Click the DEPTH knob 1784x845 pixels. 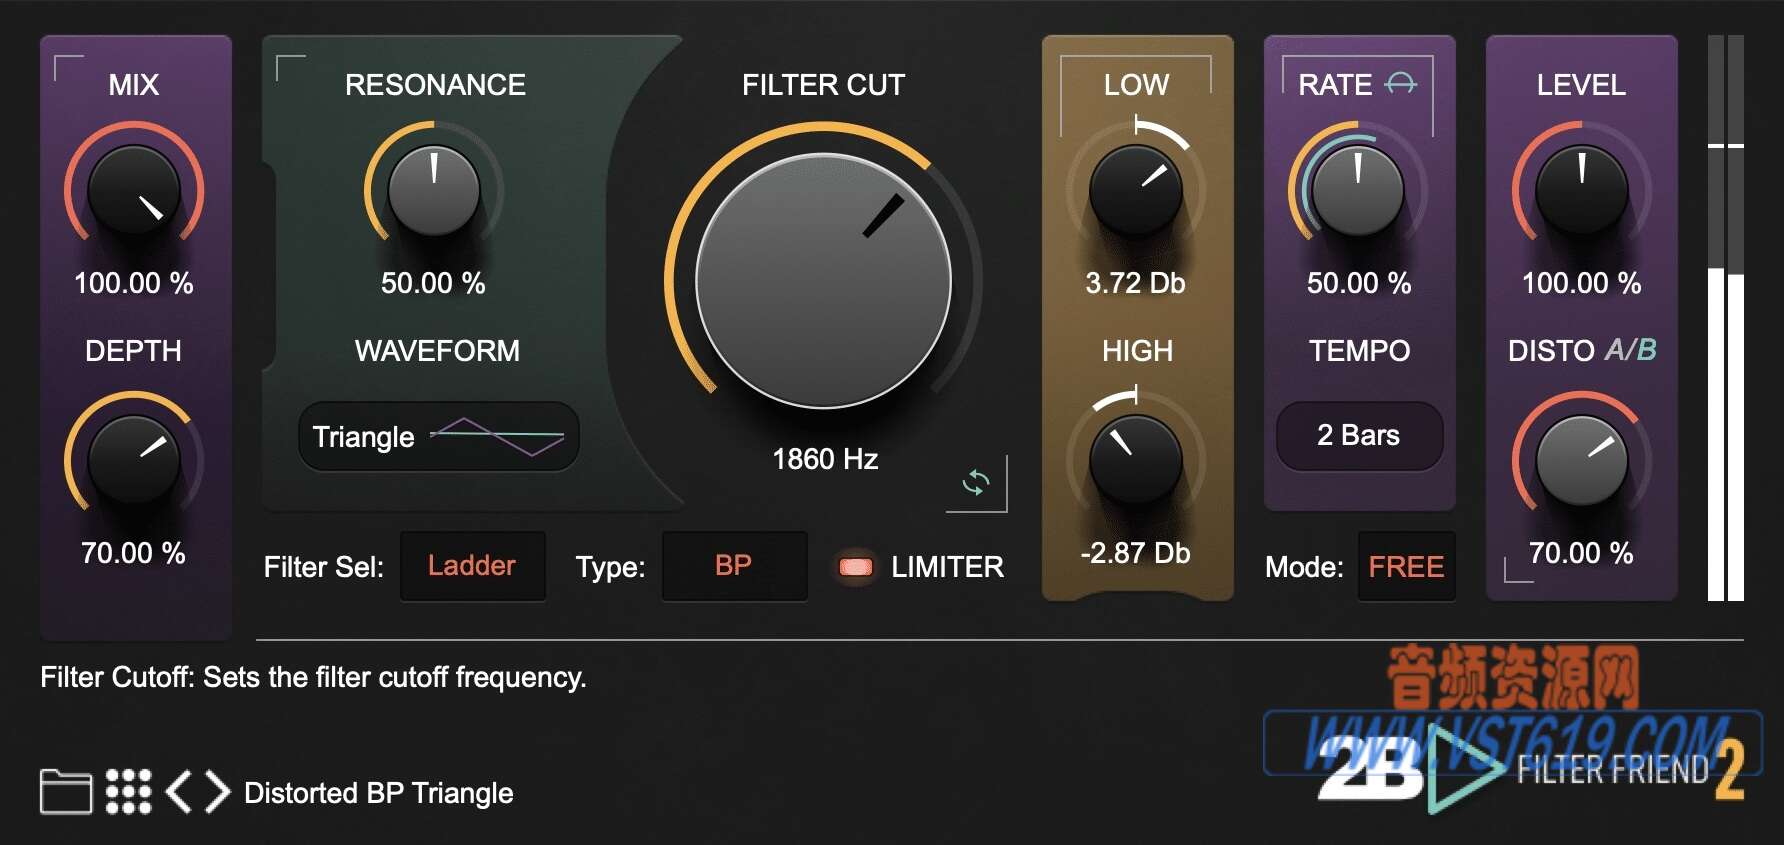(134, 461)
